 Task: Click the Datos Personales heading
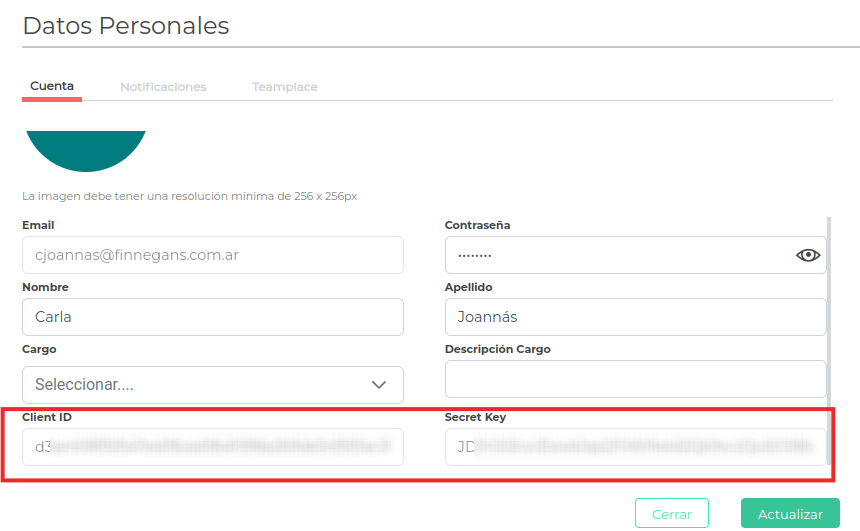pyautogui.click(x=126, y=26)
